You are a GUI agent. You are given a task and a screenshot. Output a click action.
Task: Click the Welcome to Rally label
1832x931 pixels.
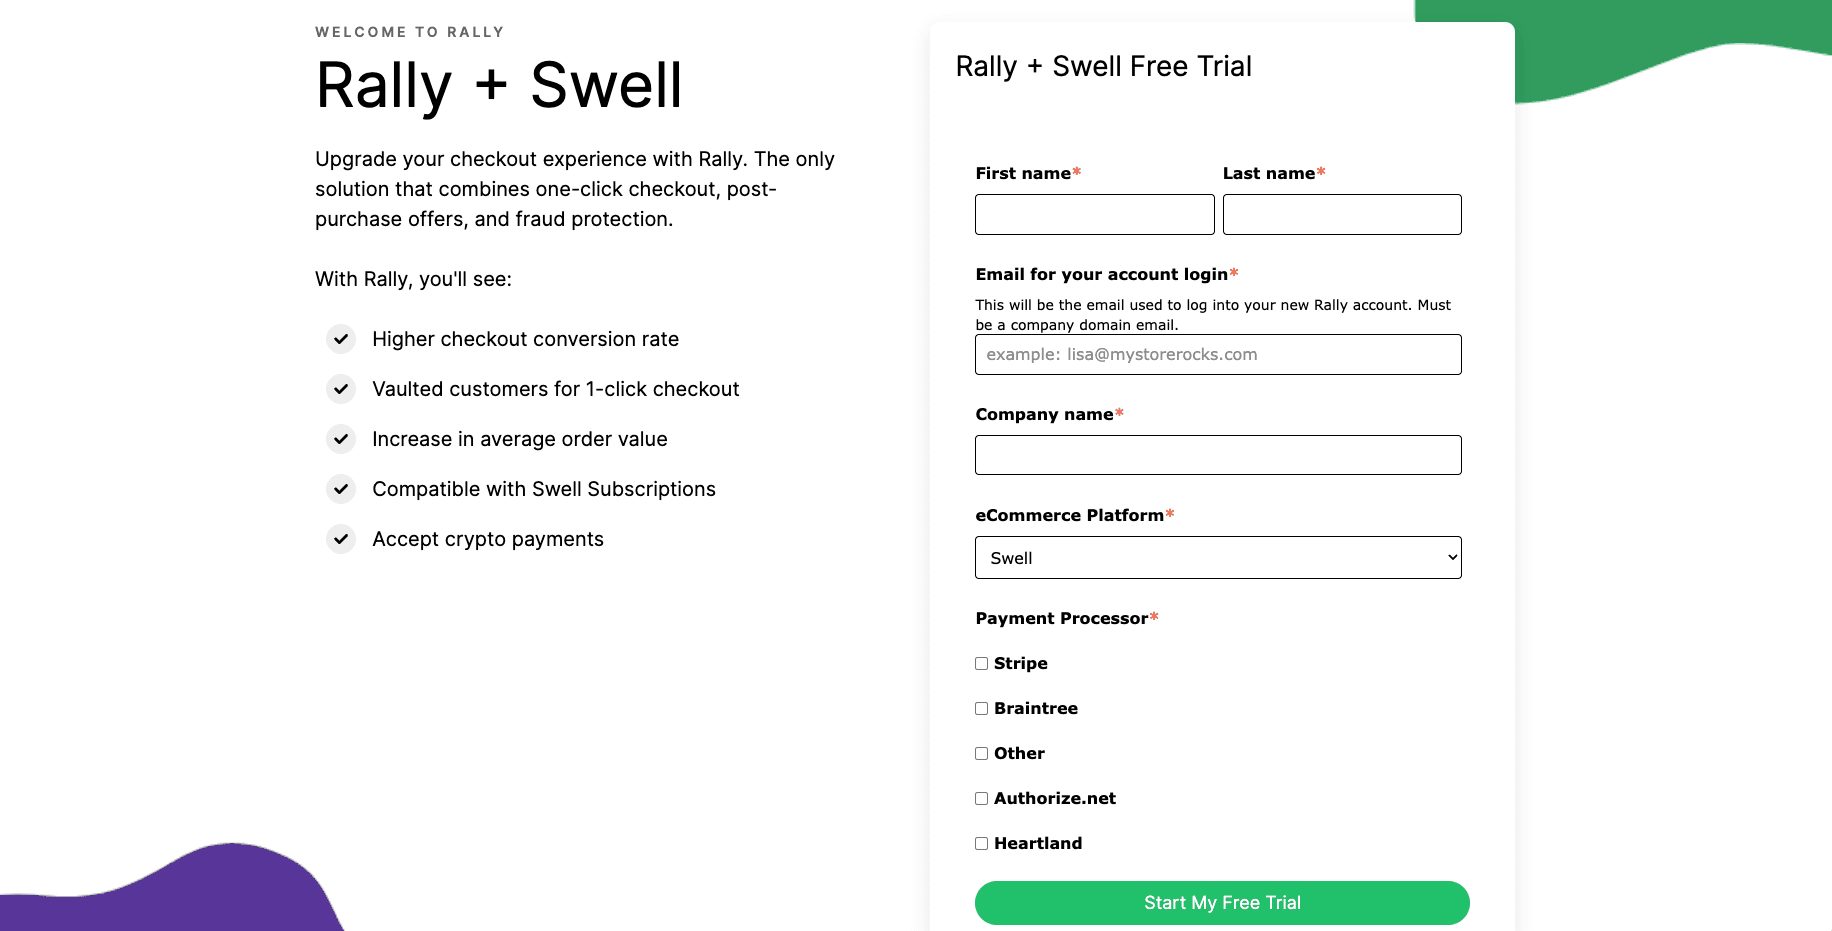point(410,32)
